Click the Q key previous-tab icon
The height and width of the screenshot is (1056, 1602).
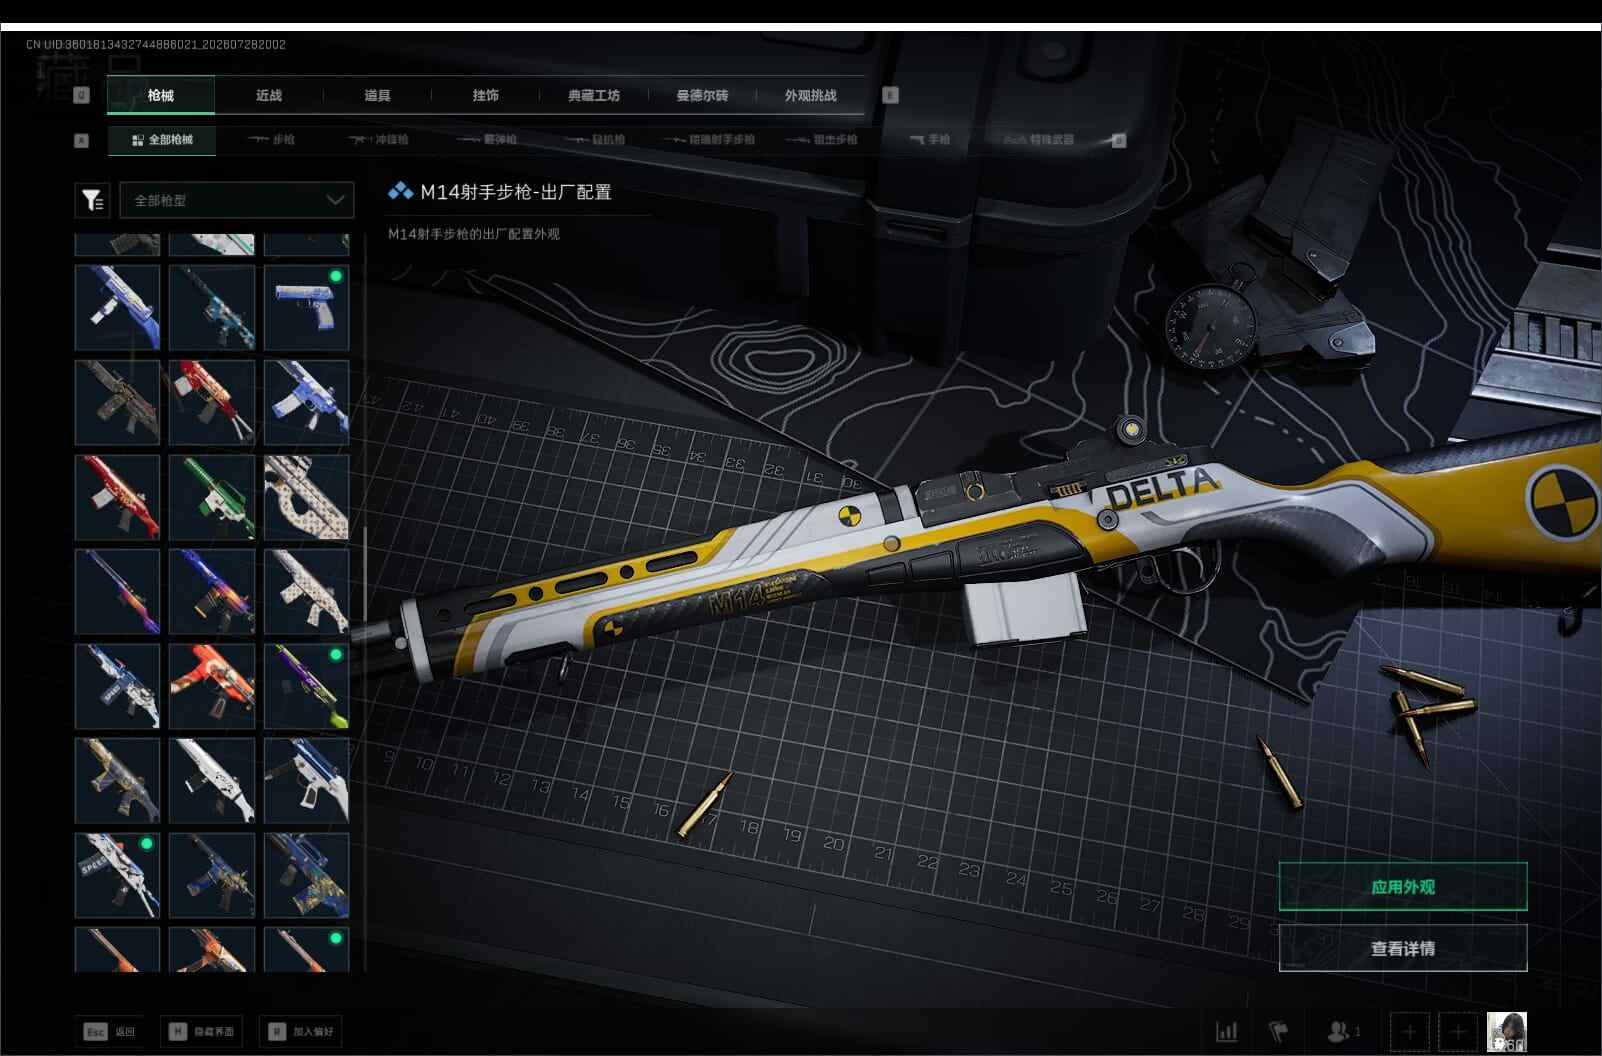(82, 95)
